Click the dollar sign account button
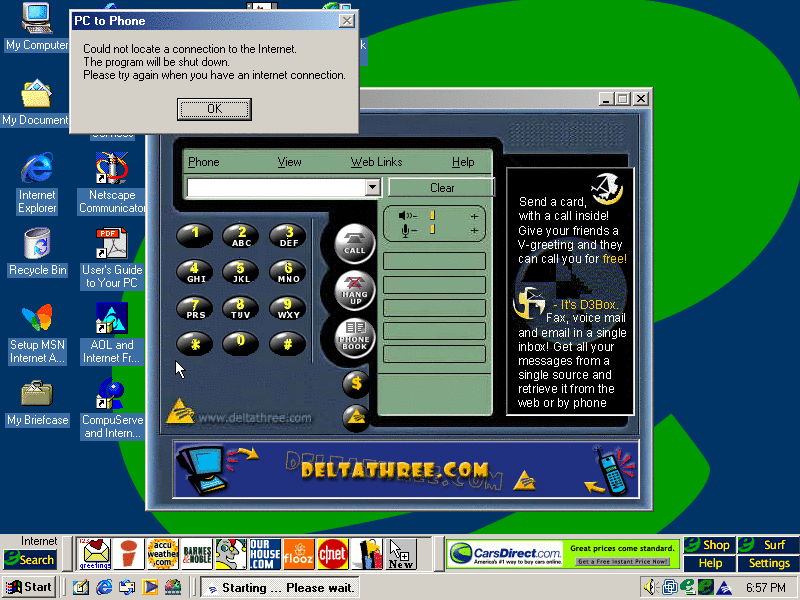Screen dimensions: 800x600 356,384
